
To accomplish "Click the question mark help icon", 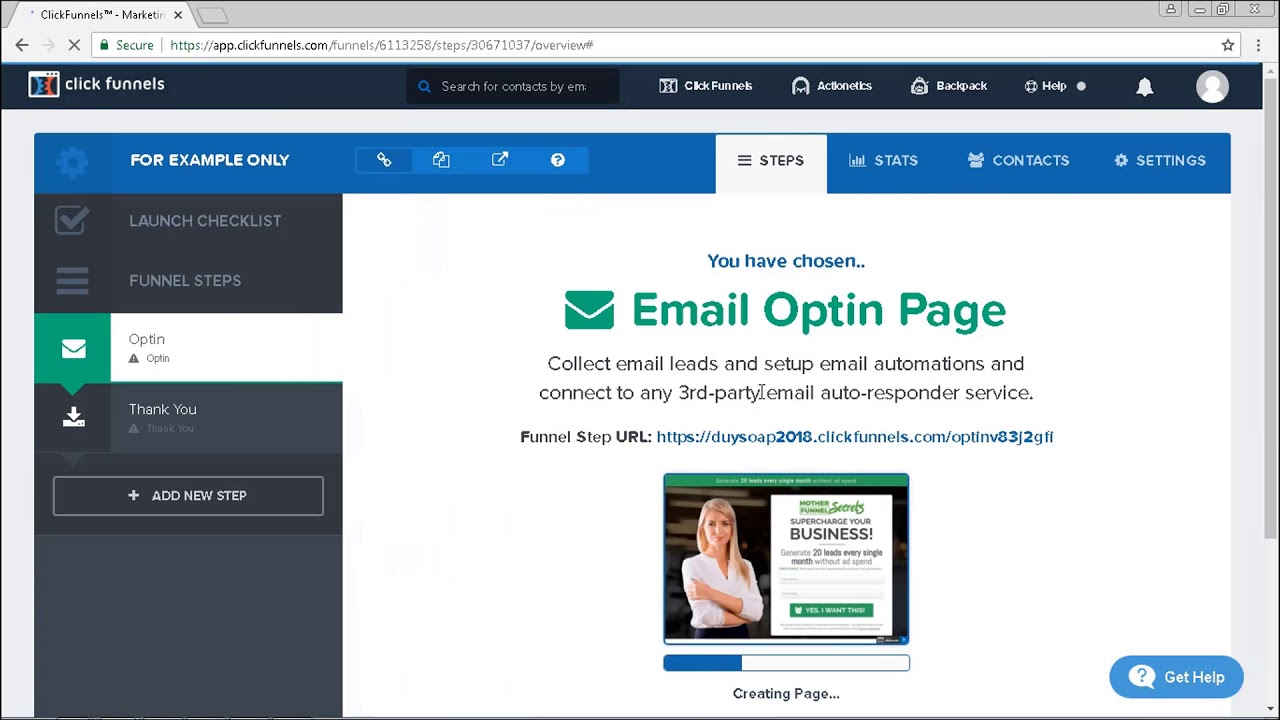I will 558,160.
